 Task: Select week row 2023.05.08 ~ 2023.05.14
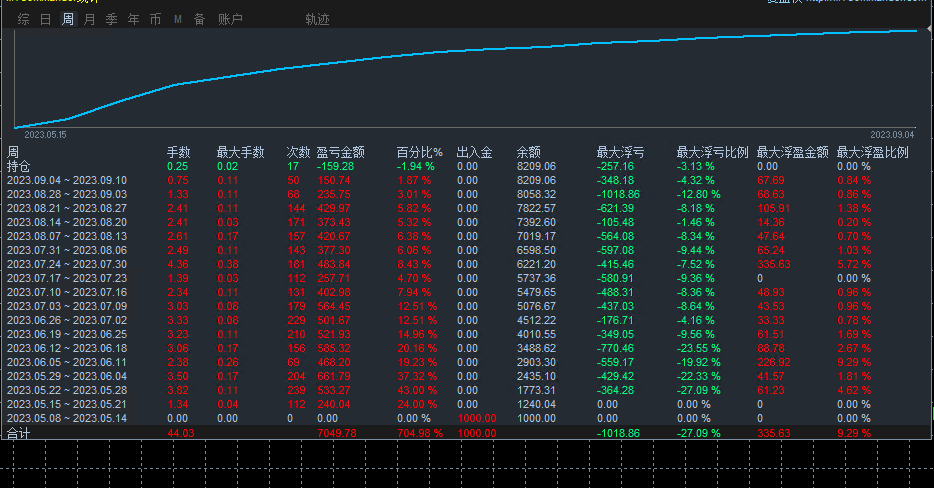pyautogui.click(x=466, y=418)
